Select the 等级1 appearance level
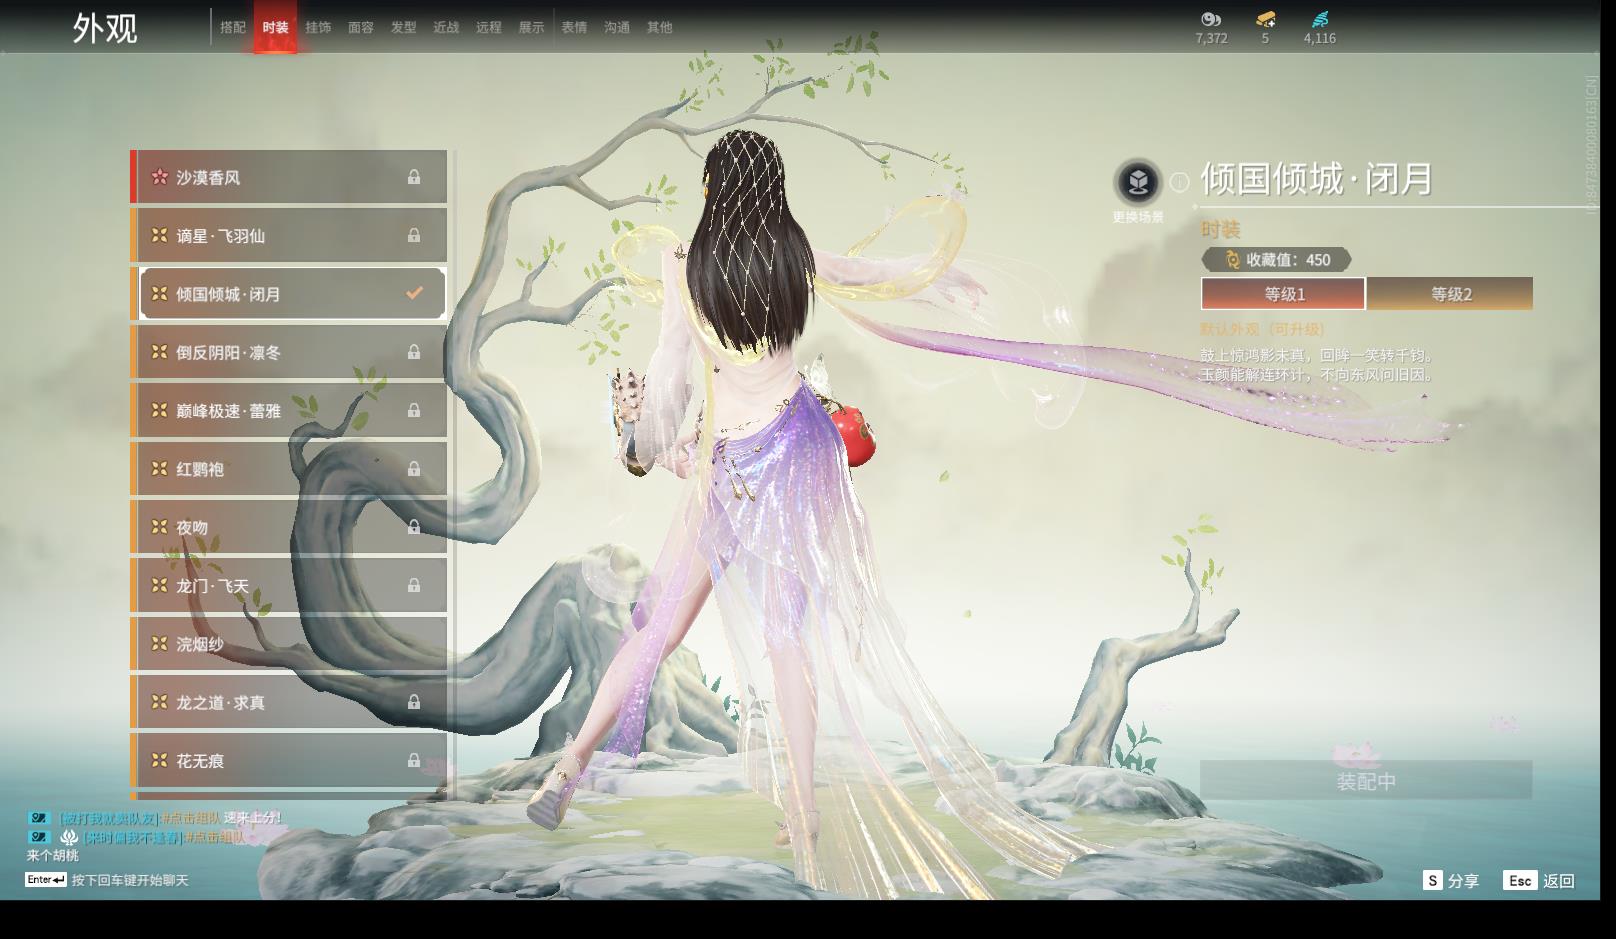 (x=1283, y=294)
